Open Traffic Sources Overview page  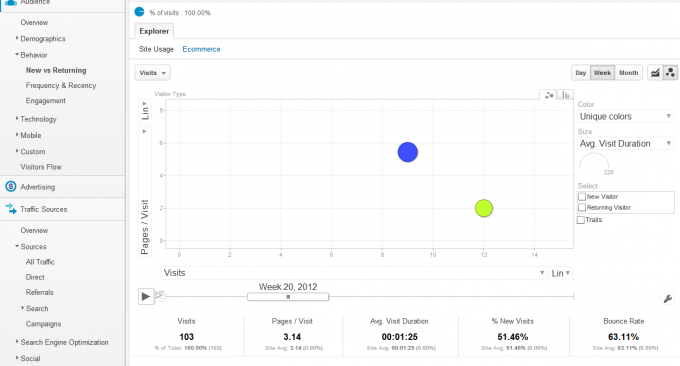(34, 230)
